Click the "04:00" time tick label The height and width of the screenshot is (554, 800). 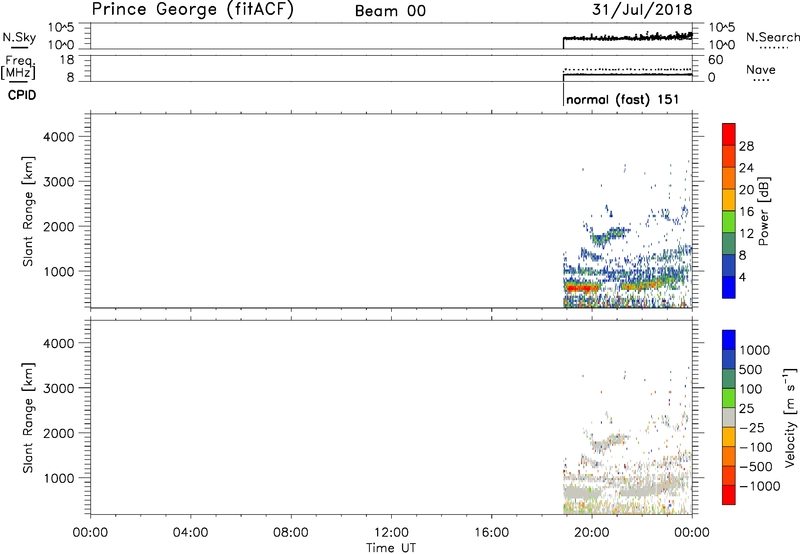point(190,533)
